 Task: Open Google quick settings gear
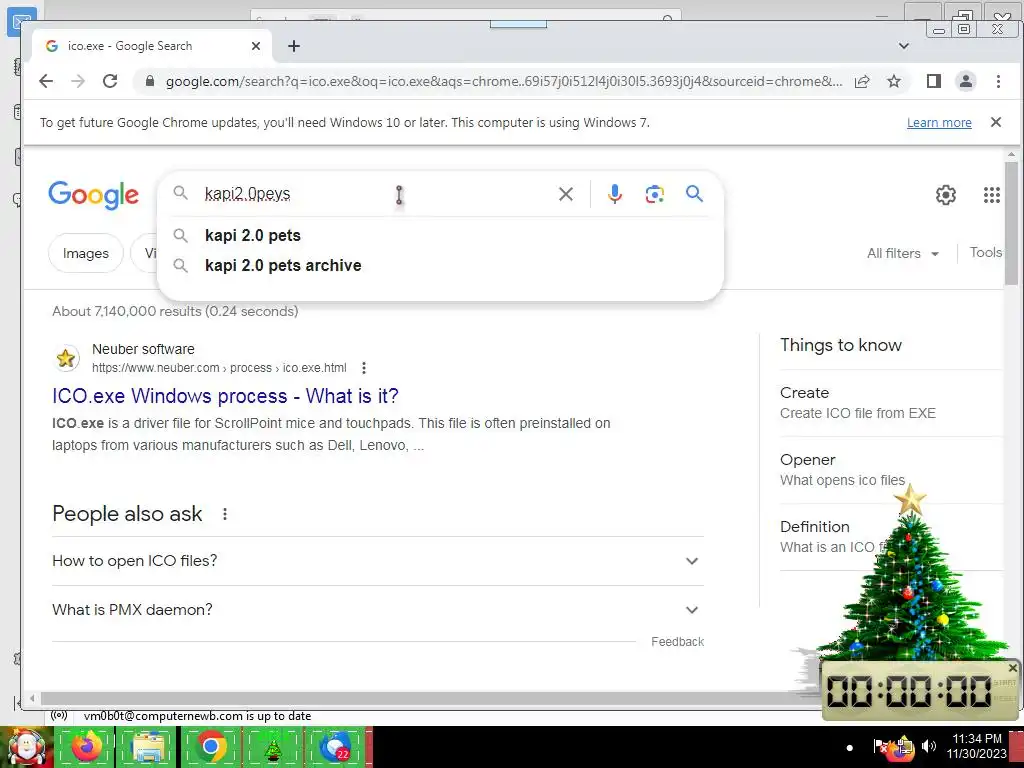coord(946,195)
